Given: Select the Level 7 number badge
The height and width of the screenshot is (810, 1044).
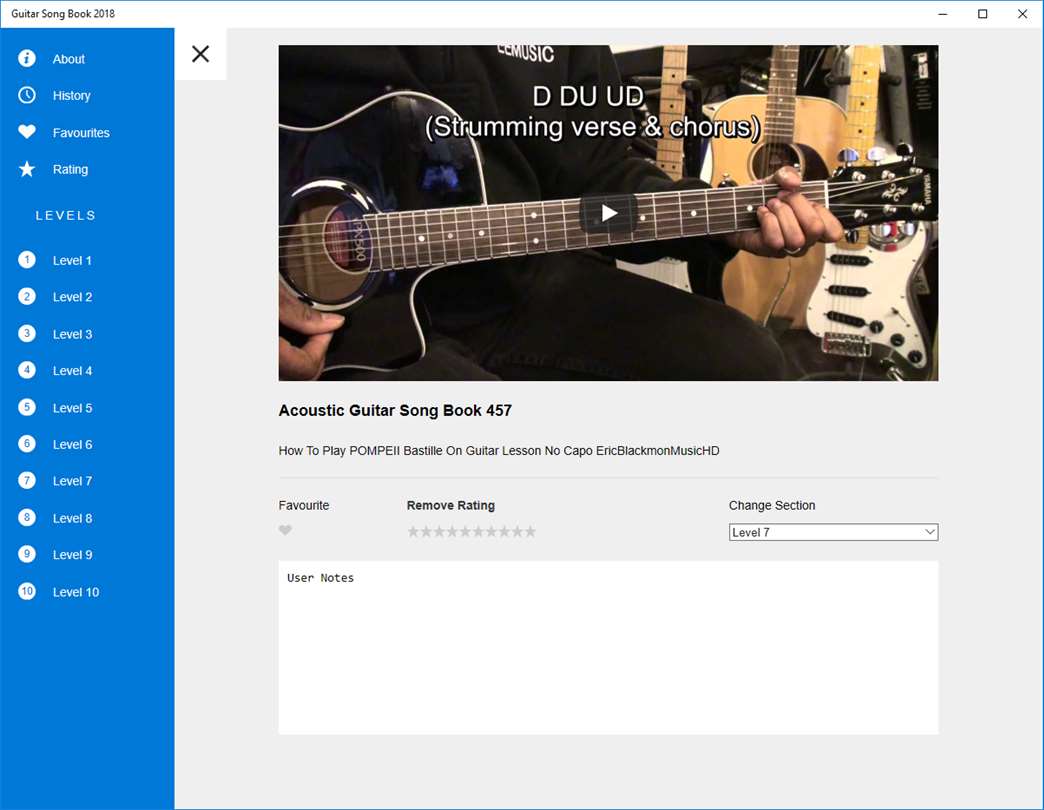Looking at the screenshot, I should tap(27, 481).
